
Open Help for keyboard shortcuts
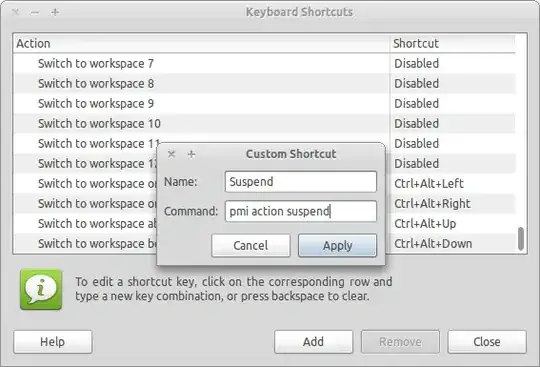[x=53, y=342]
